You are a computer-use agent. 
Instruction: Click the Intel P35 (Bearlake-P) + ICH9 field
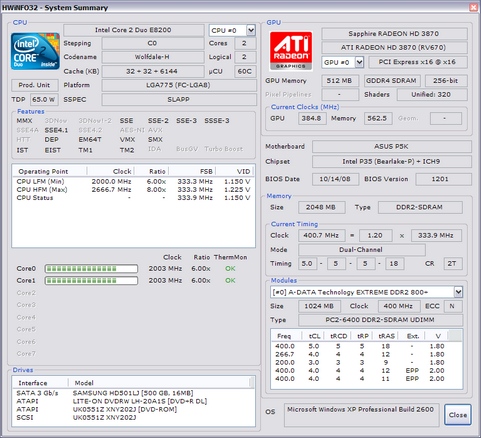click(x=392, y=161)
